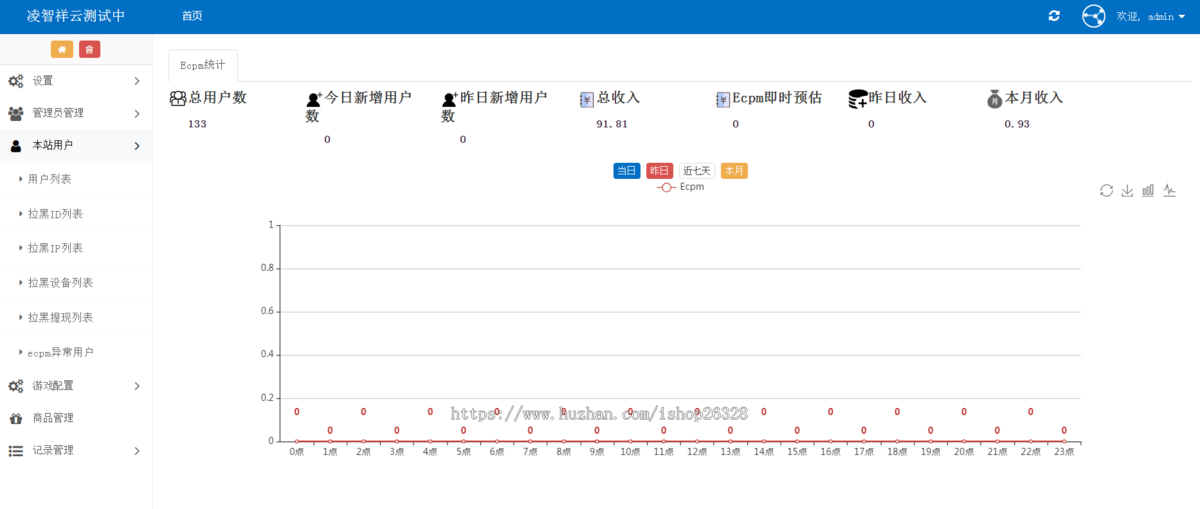Collapse the 本站用户 menu chevron

point(137,146)
